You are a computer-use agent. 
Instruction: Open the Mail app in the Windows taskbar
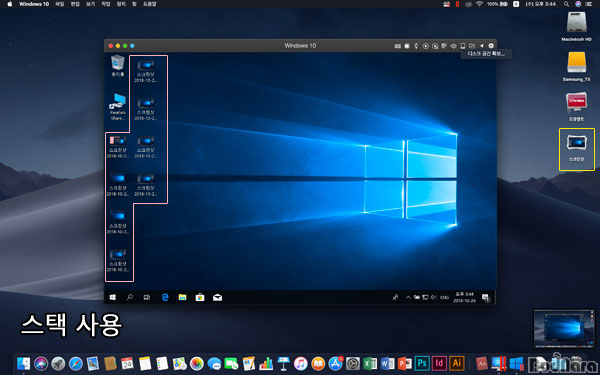[217, 297]
